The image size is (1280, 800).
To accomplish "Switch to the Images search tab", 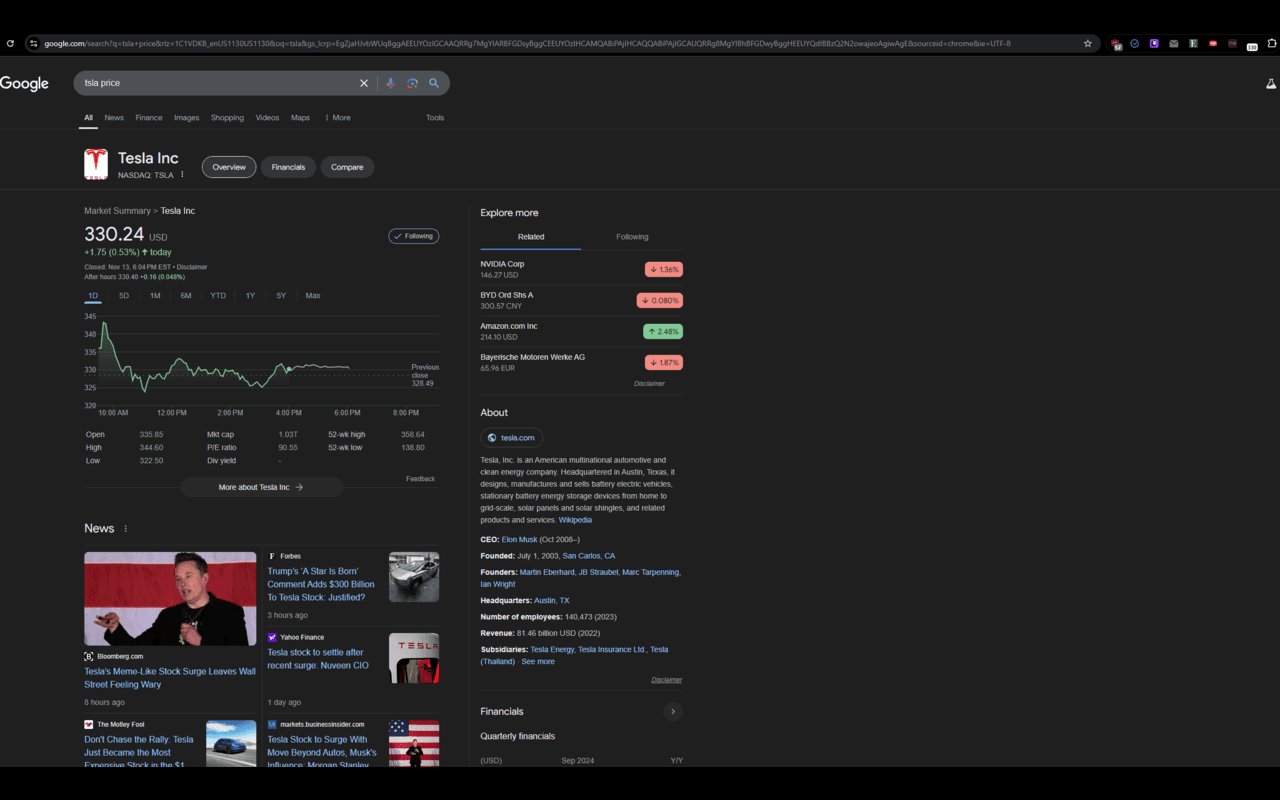I will click(x=187, y=118).
